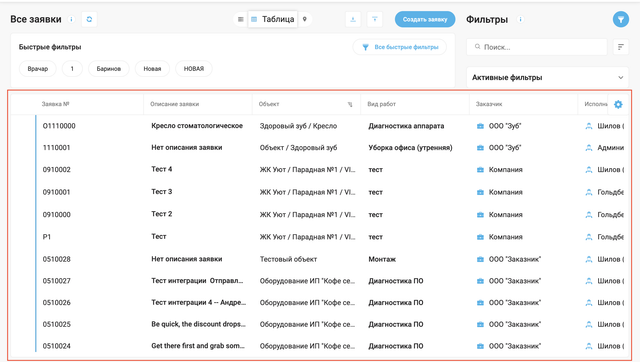Click executor person icon in row 1110001
Screen dimensions: 640x362
pos(589,148)
